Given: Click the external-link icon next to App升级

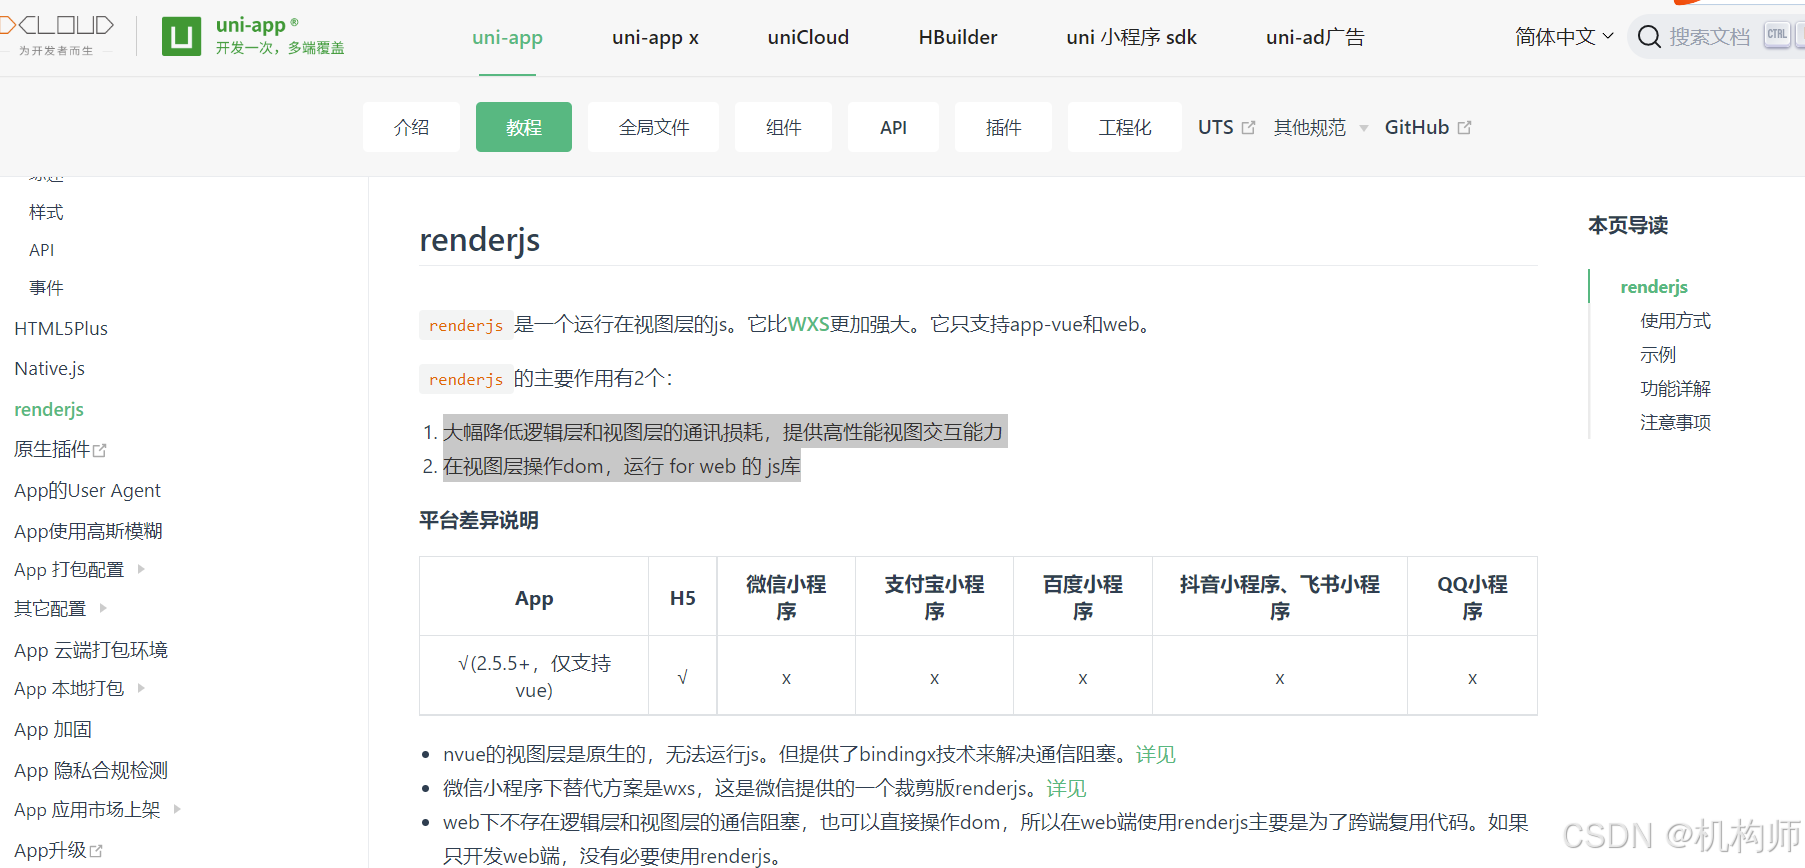Looking at the screenshot, I should pyautogui.click(x=96, y=851).
